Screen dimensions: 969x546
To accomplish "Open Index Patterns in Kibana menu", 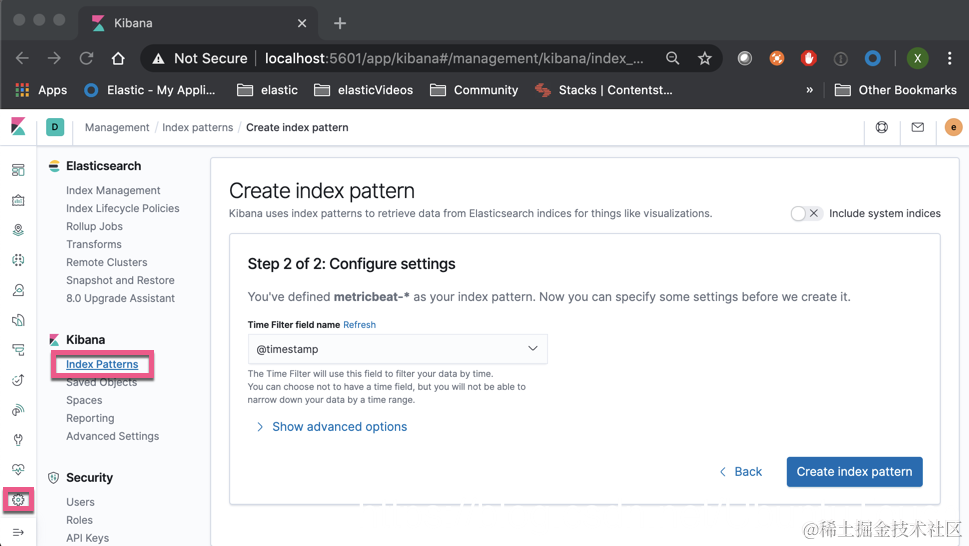I will pos(102,364).
